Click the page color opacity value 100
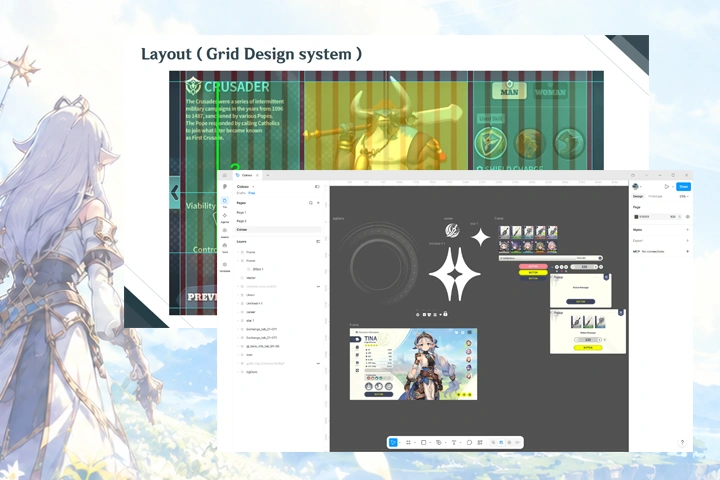 coord(673,216)
